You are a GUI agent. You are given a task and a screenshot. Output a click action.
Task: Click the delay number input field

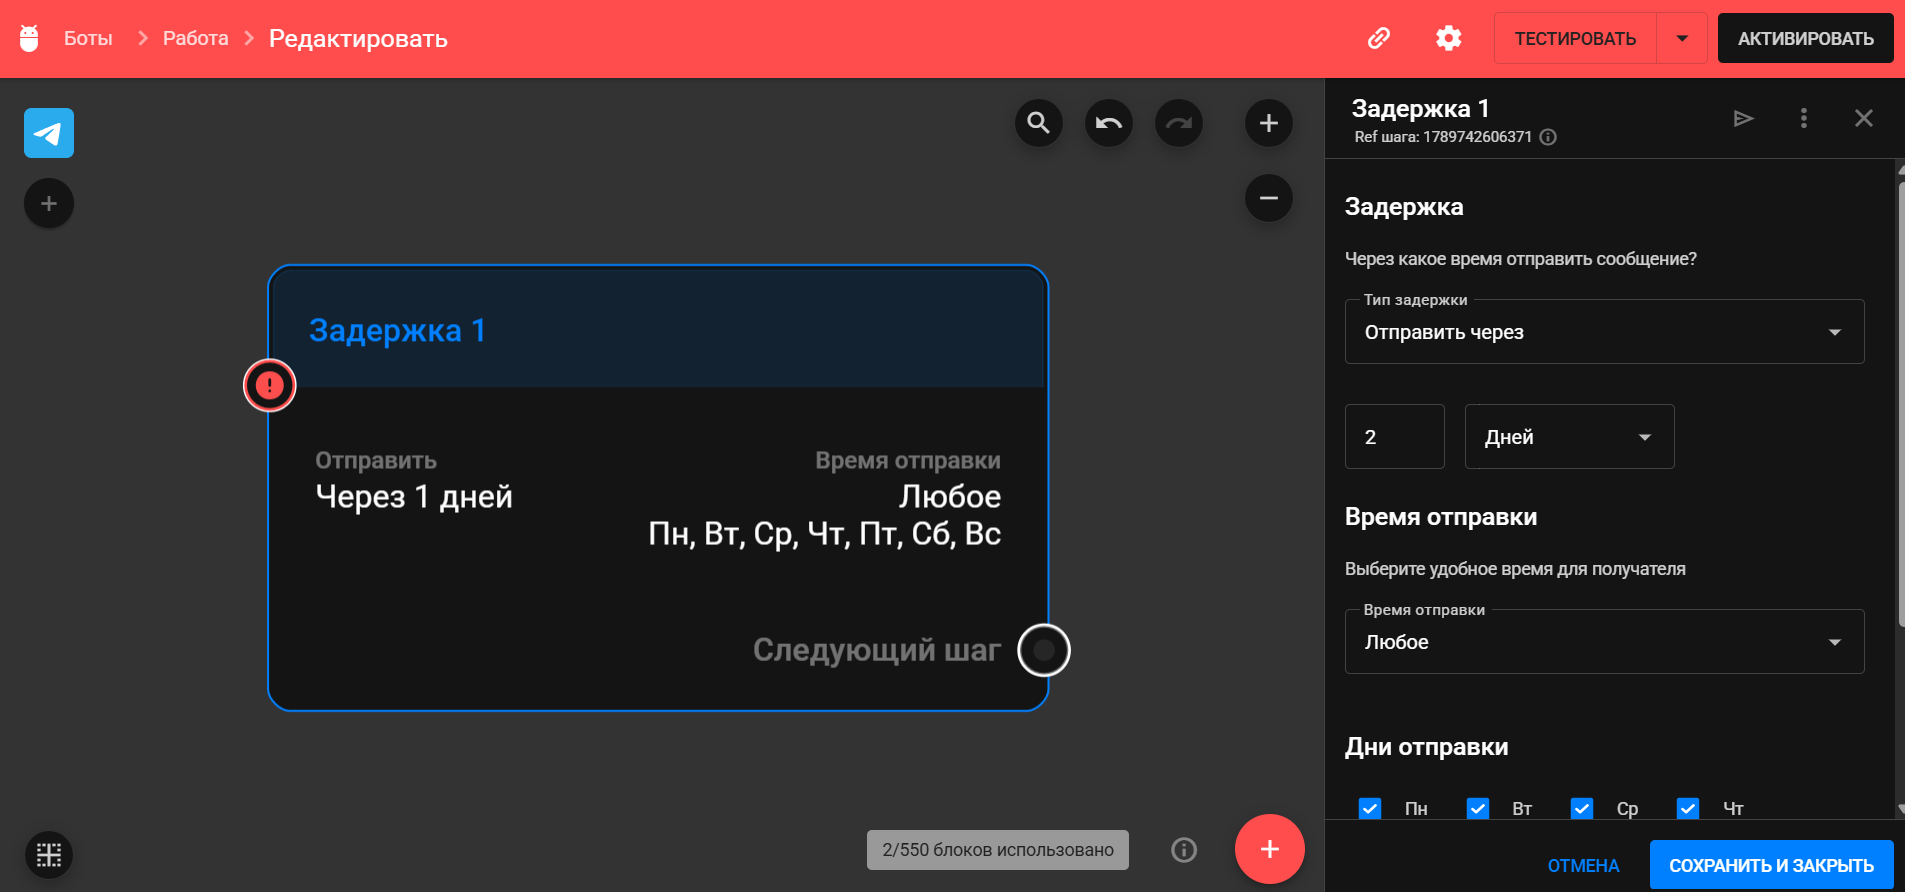(1395, 437)
